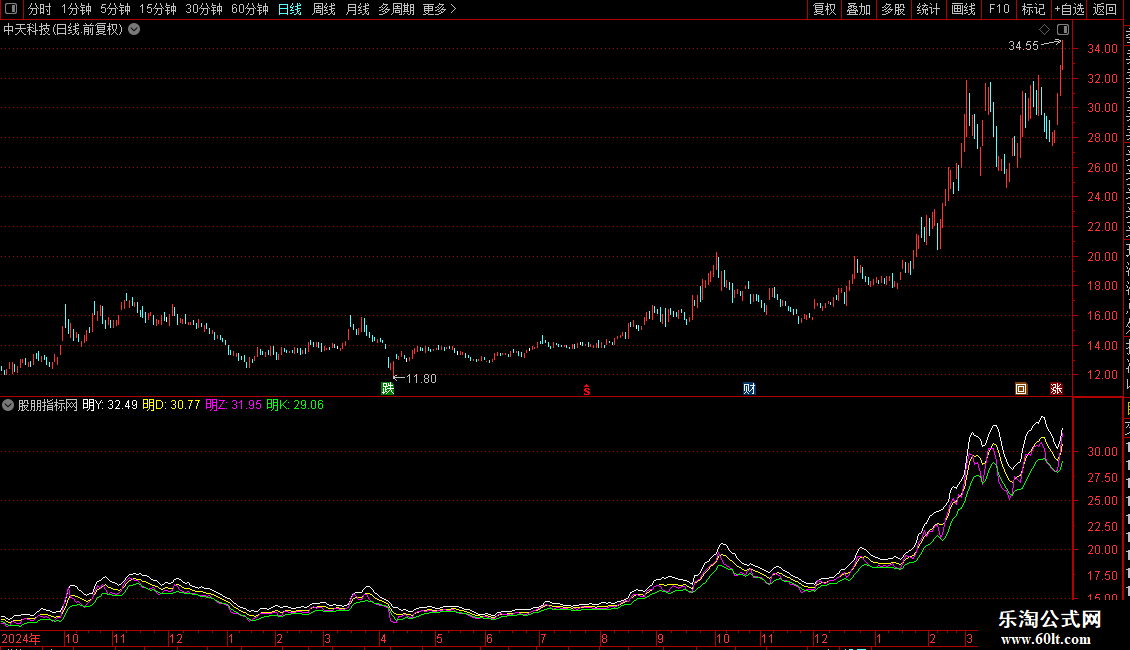This screenshot has height=650, width=1130.
Task: Open the 多周期 multi-period view
Action: 396,9
